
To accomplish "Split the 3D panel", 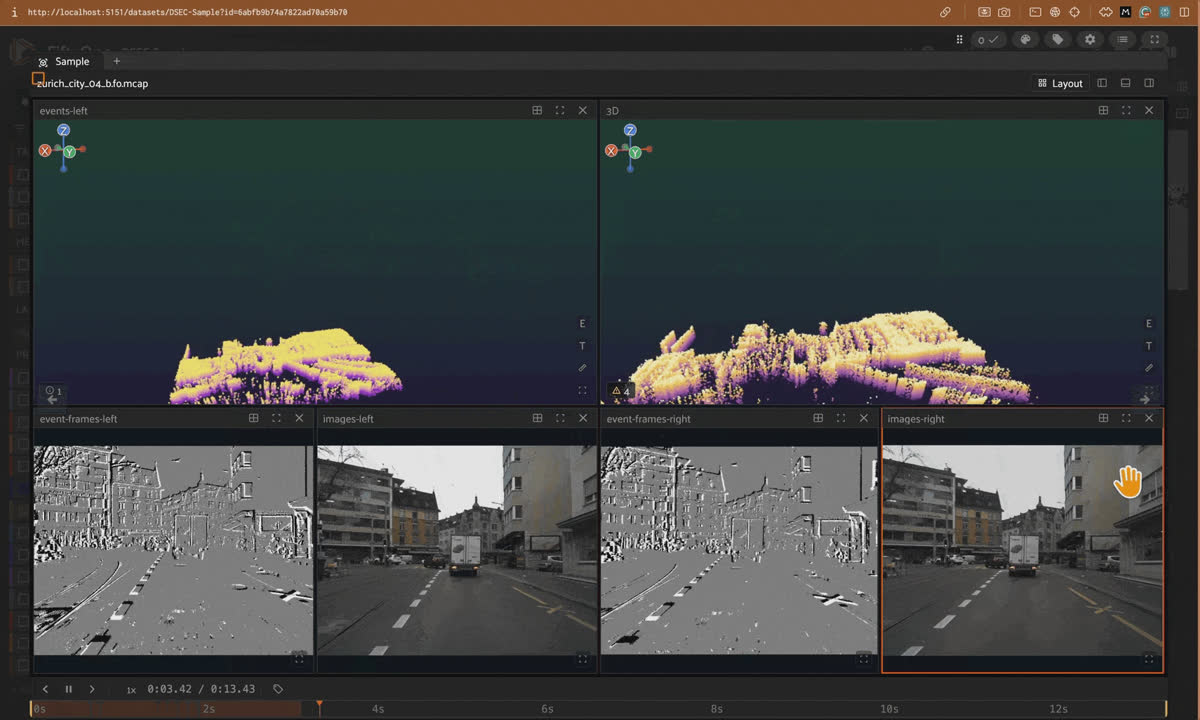I will click(1103, 110).
